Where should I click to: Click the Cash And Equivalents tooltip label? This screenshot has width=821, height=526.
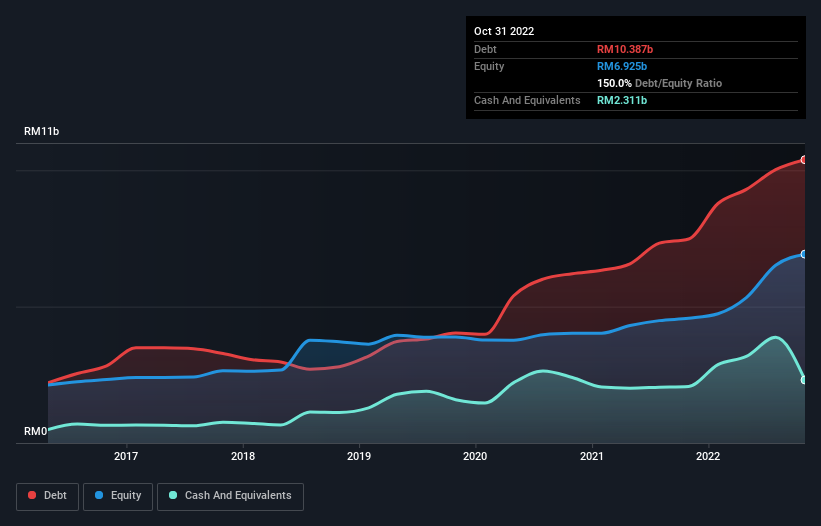tap(527, 100)
